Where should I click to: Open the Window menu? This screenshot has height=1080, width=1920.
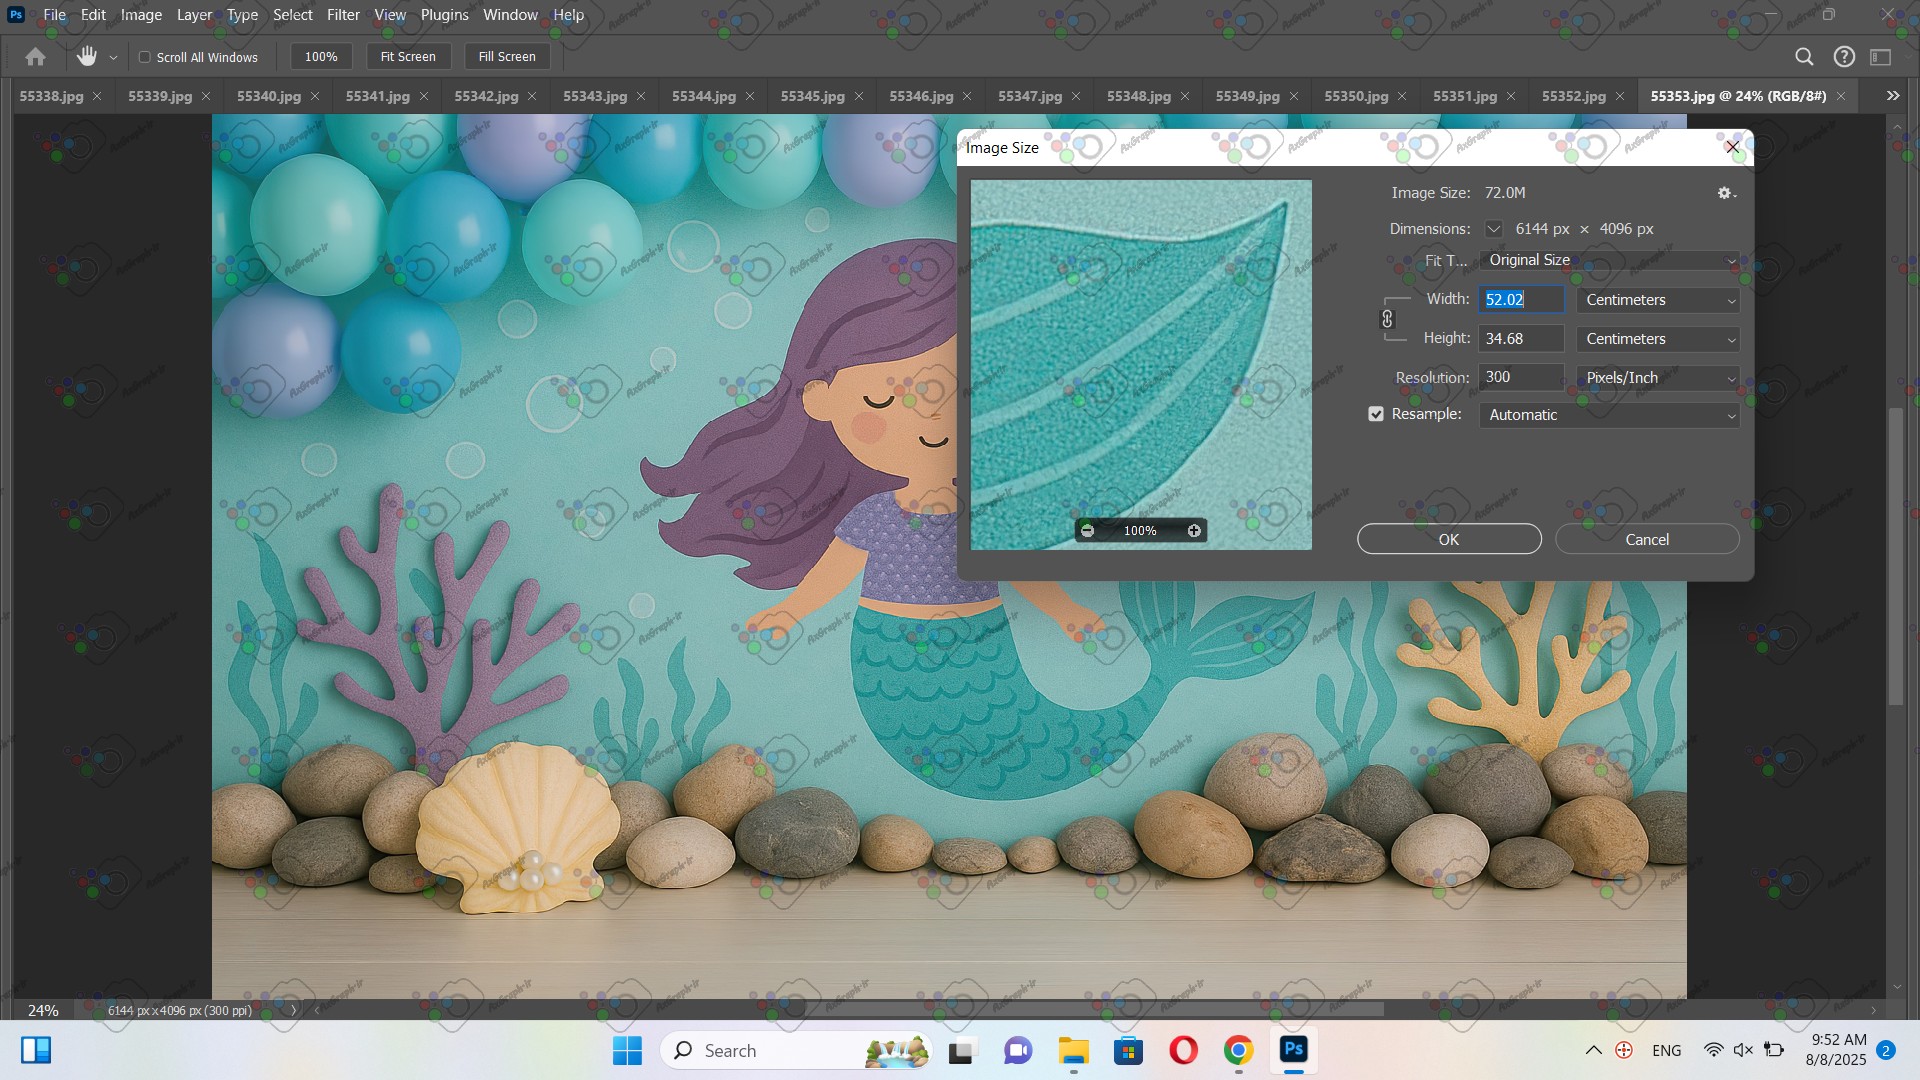(510, 15)
